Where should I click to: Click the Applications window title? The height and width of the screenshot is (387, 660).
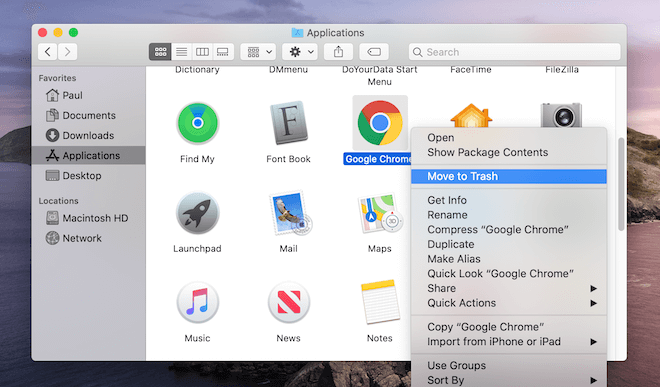[x=335, y=33]
